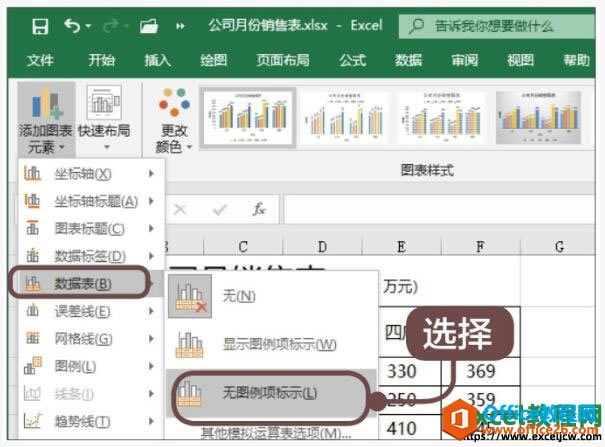Expand the 趋势线(T) submenu arrow
605x447 pixels.
(152, 421)
